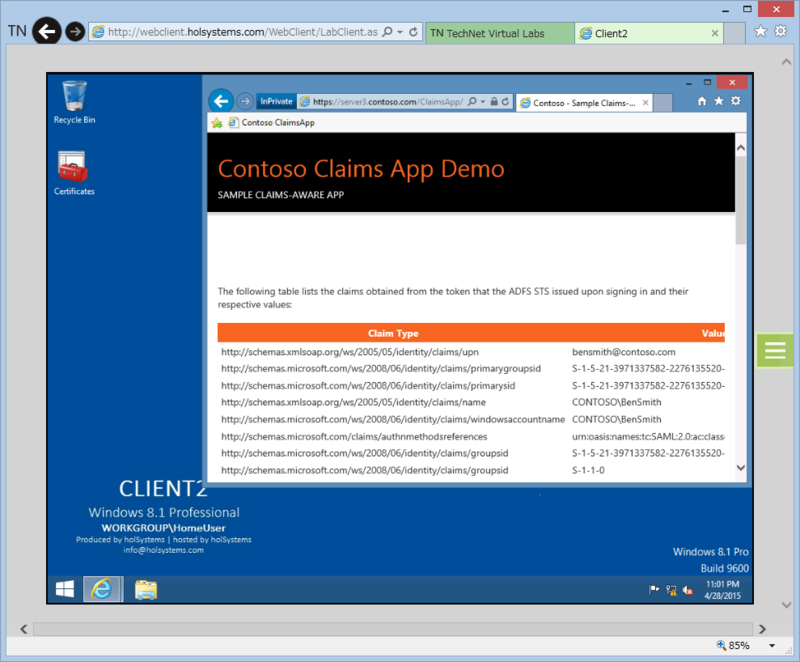The width and height of the screenshot is (800, 662).
Task: Open the outer address bar dropdown arrow
Action: (x=400, y=32)
